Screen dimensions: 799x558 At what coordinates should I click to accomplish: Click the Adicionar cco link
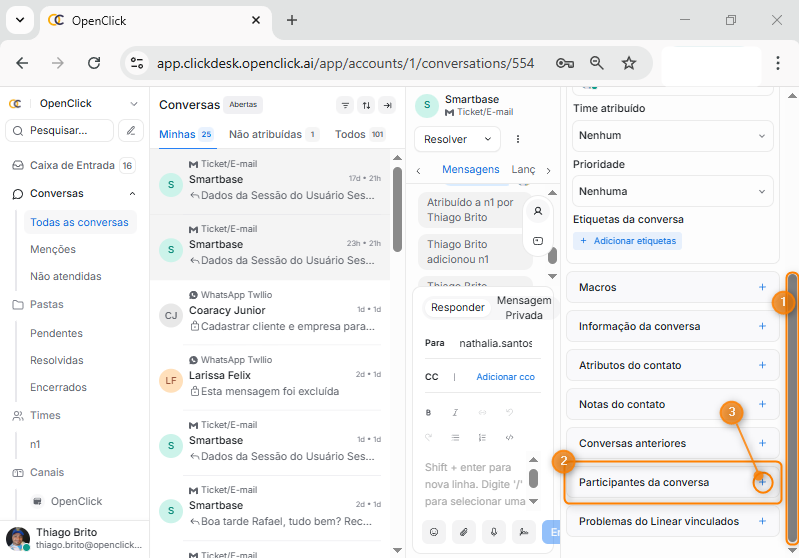[505, 377]
